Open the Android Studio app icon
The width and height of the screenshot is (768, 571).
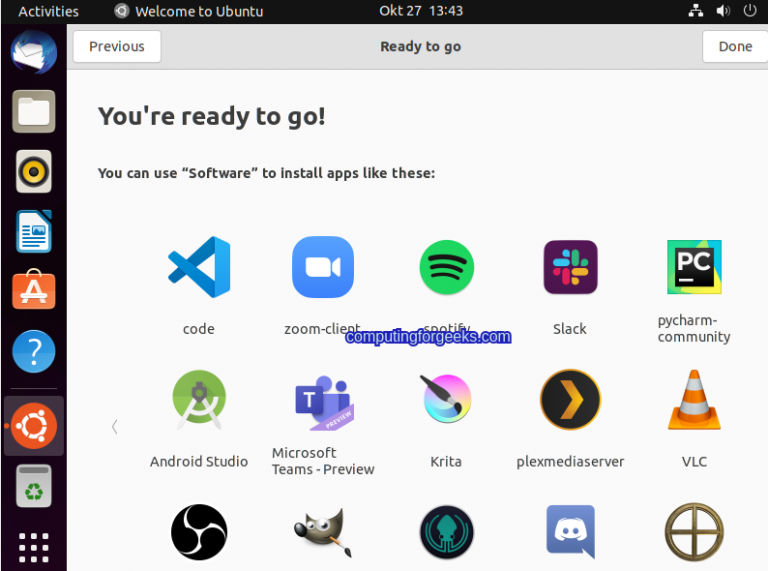click(199, 400)
